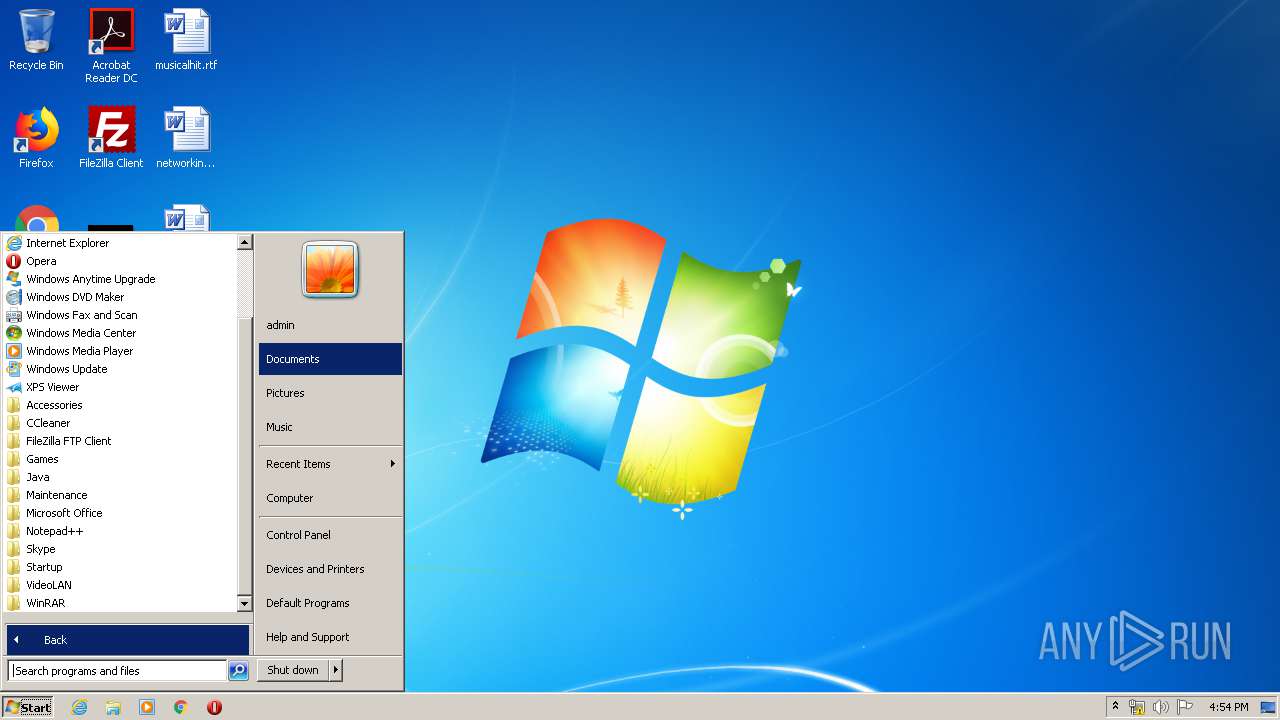Select the networkin… document on desktop

pyautogui.click(x=186, y=138)
